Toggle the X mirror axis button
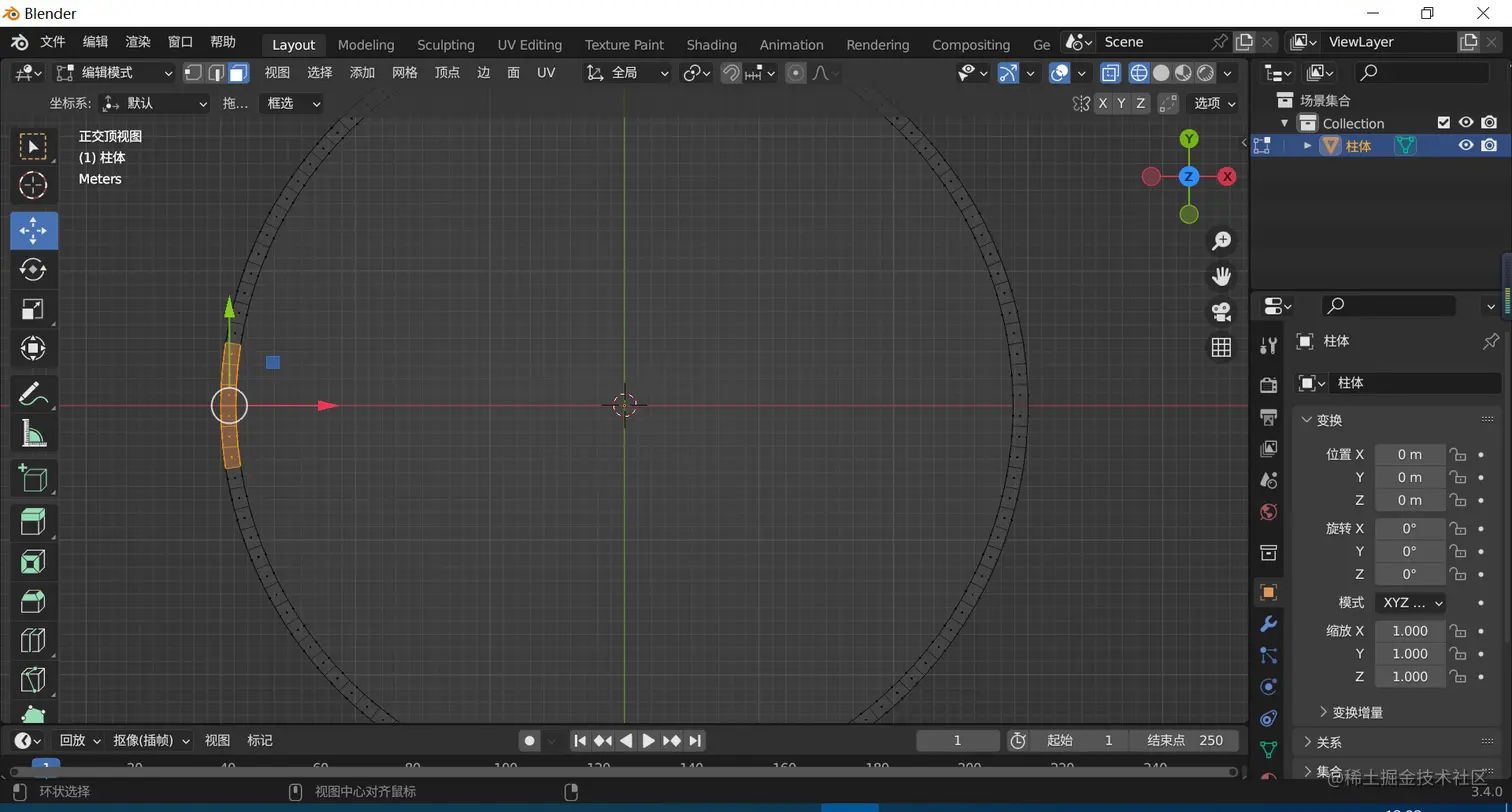This screenshot has width=1512, height=812. click(1102, 103)
